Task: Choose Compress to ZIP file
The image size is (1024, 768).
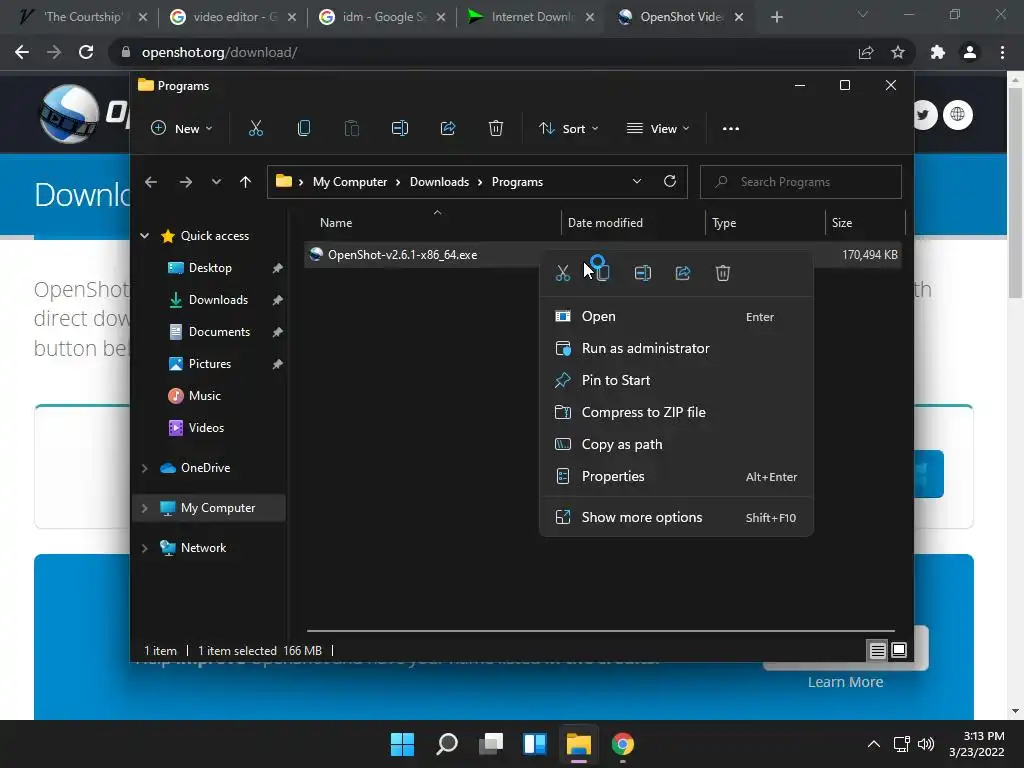Action: point(676,412)
